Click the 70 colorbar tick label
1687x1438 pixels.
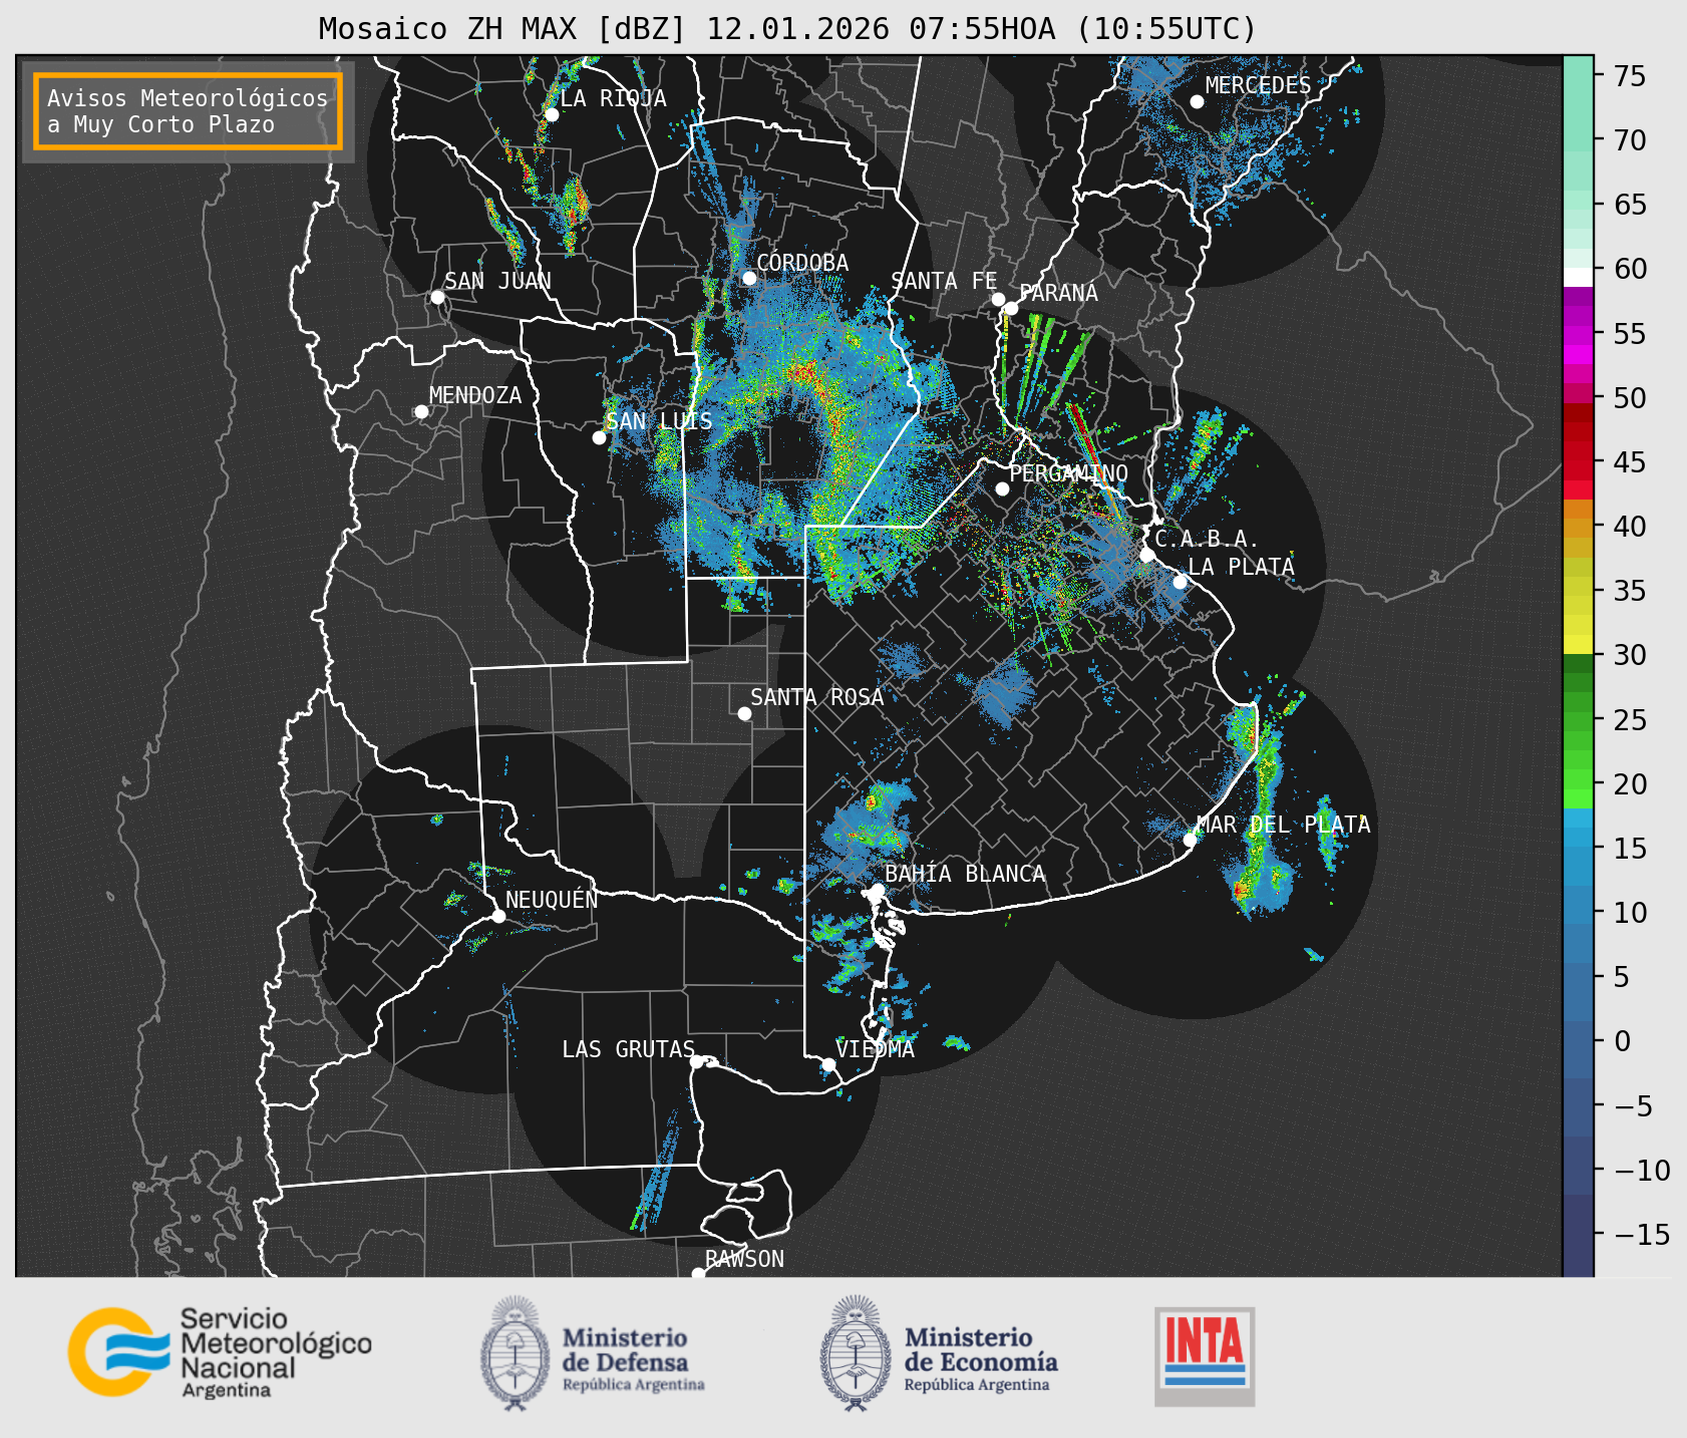tap(1630, 140)
